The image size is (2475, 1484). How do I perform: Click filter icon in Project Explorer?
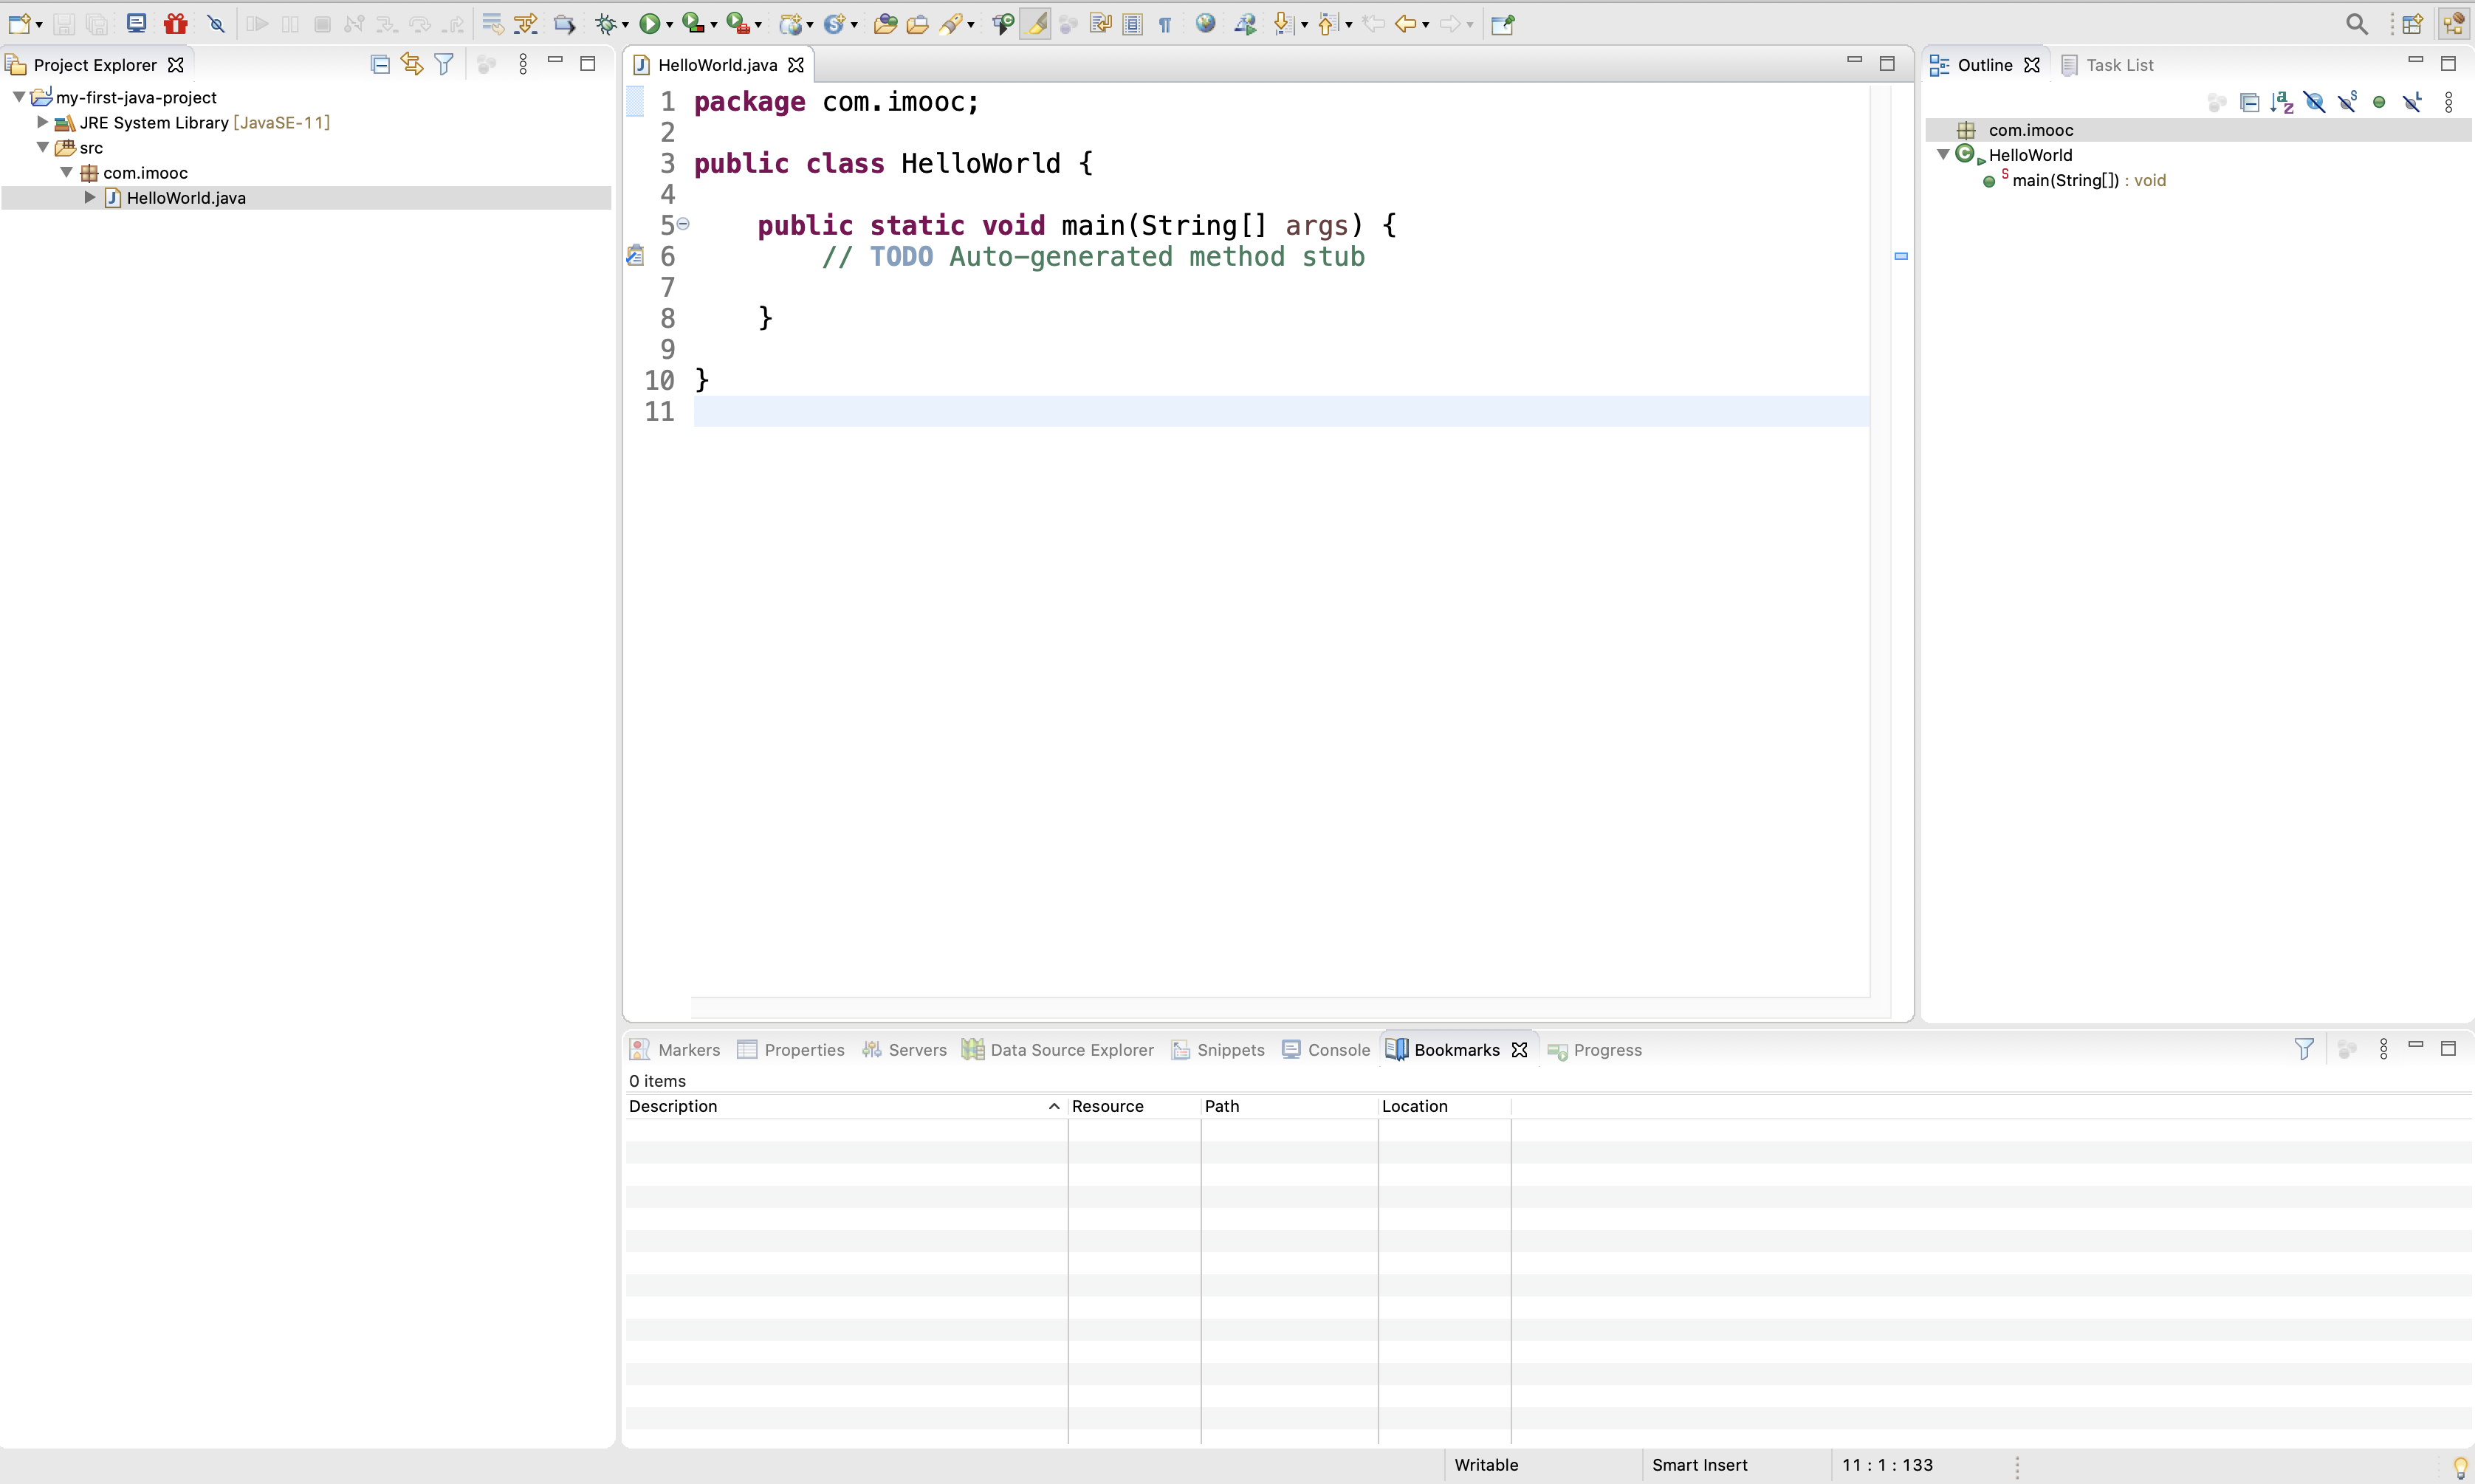(x=444, y=65)
